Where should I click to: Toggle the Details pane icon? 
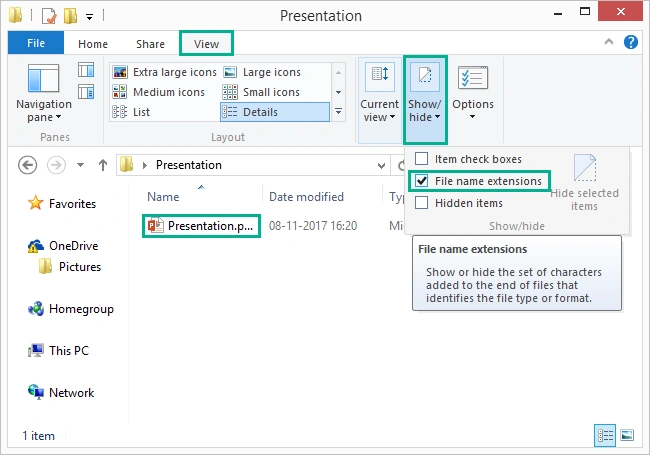coord(86,92)
